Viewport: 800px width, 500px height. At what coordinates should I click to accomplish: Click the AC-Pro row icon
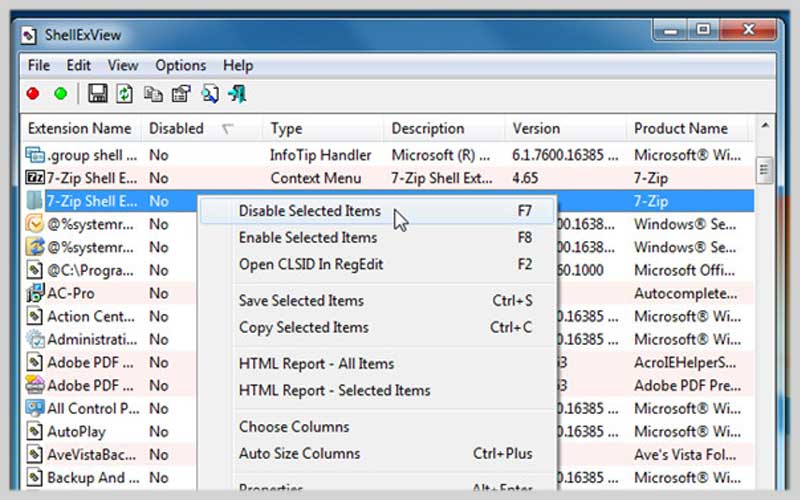(35, 293)
